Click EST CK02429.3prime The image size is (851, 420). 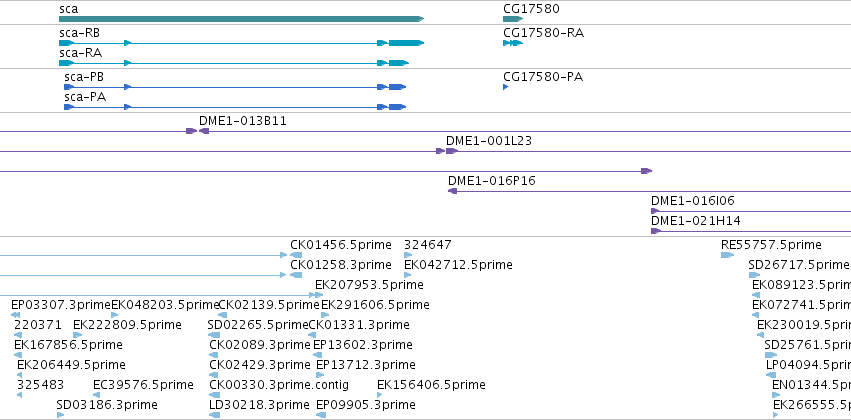pos(259,365)
